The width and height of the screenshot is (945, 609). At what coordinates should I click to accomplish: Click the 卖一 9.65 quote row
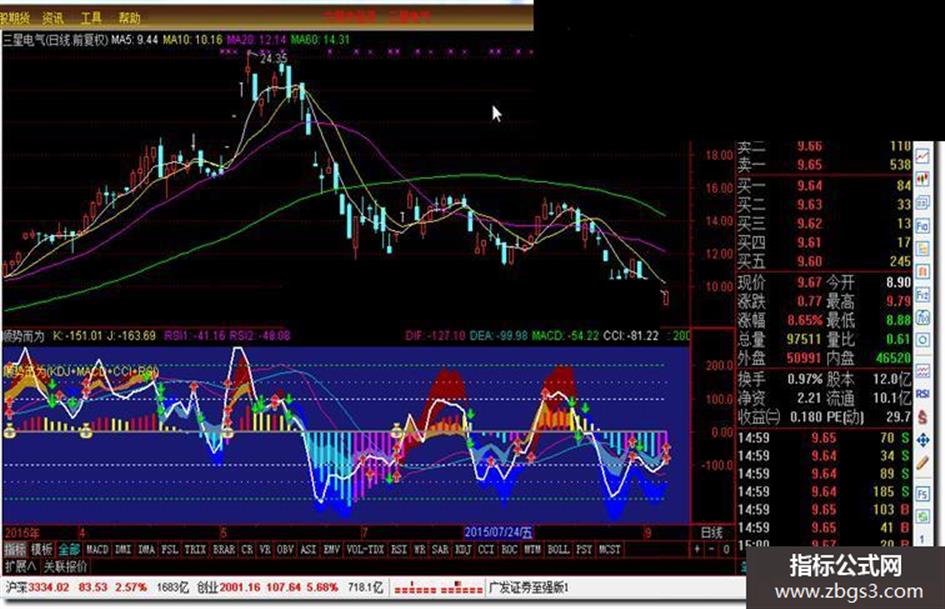click(824, 165)
